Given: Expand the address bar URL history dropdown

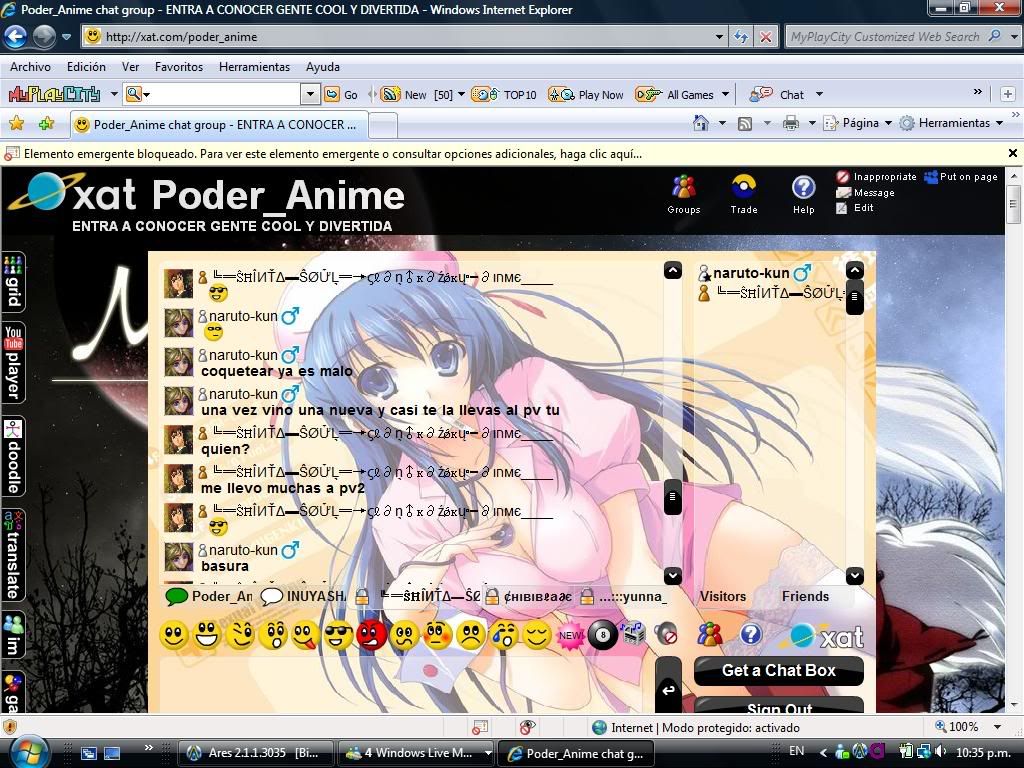Looking at the screenshot, I should pos(720,37).
